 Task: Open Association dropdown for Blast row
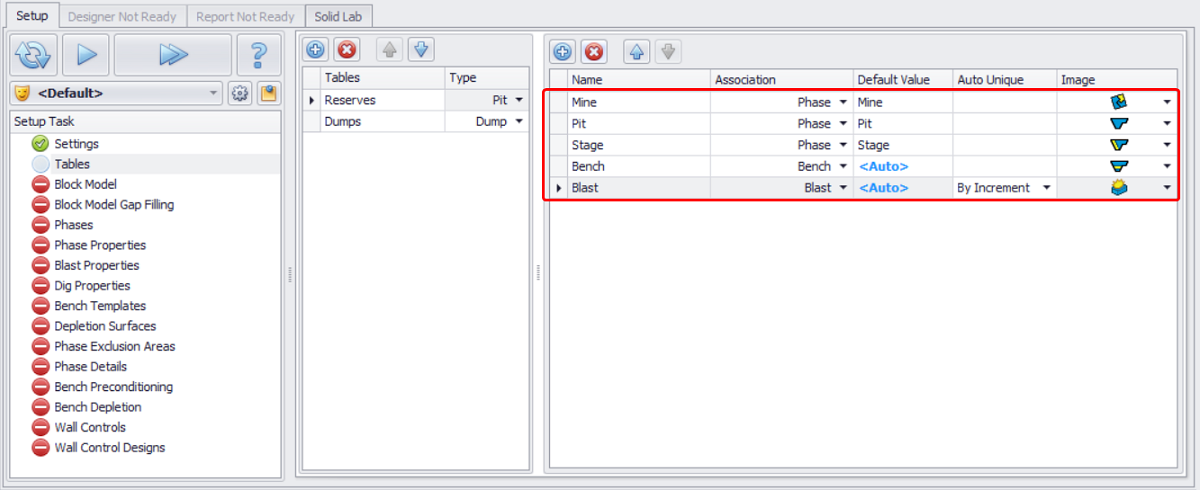click(x=843, y=188)
